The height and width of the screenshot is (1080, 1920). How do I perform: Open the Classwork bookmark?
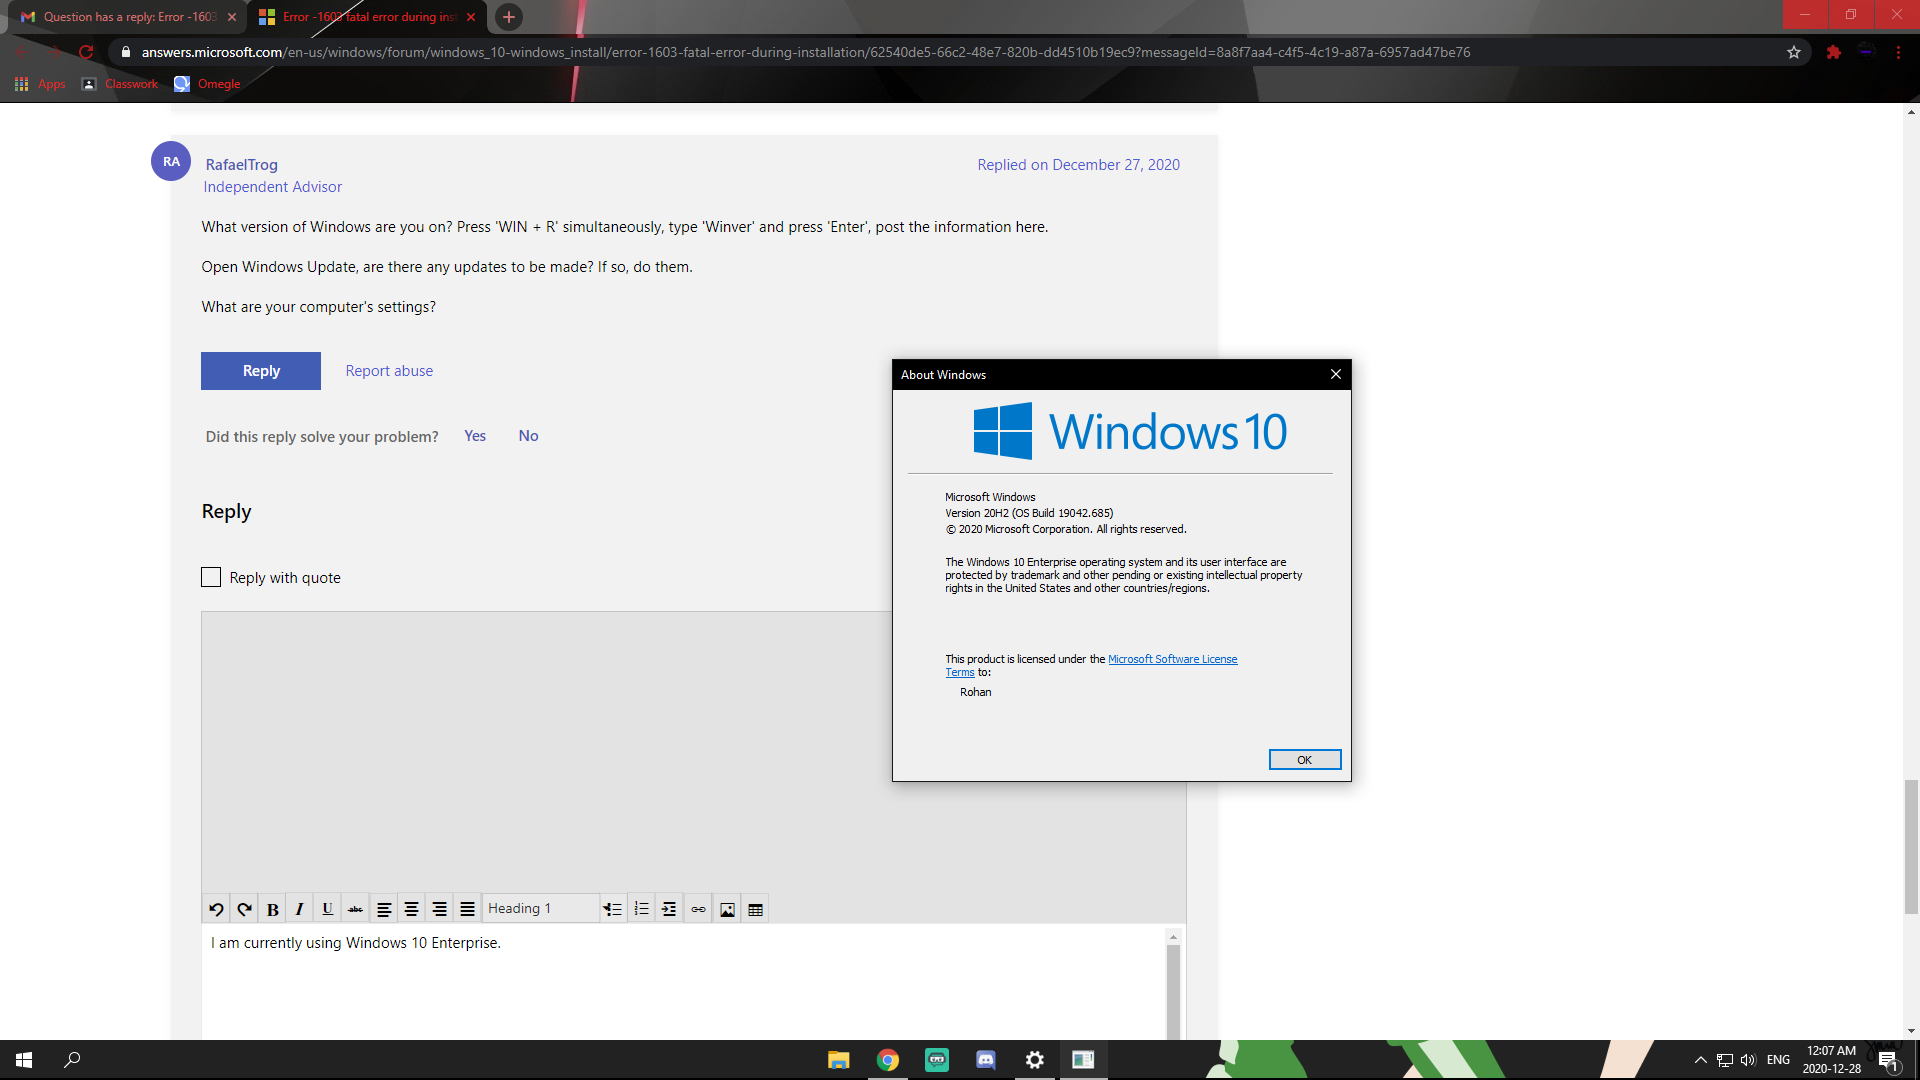pyautogui.click(x=131, y=84)
